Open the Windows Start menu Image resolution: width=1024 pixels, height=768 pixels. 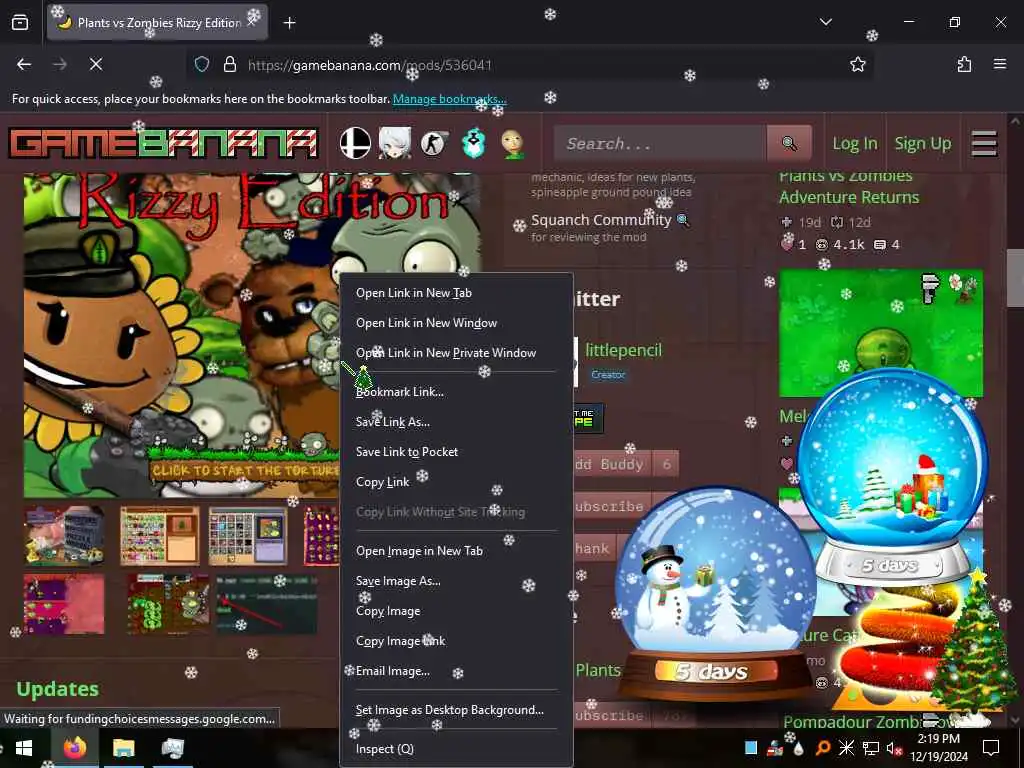click(x=24, y=748)
